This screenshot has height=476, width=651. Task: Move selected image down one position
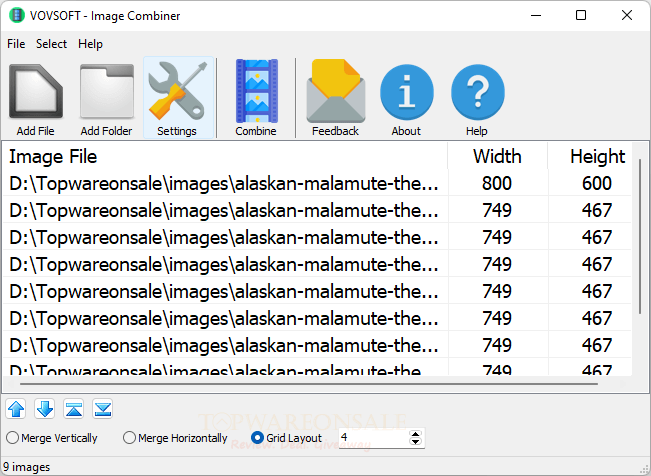pos(45,409)
